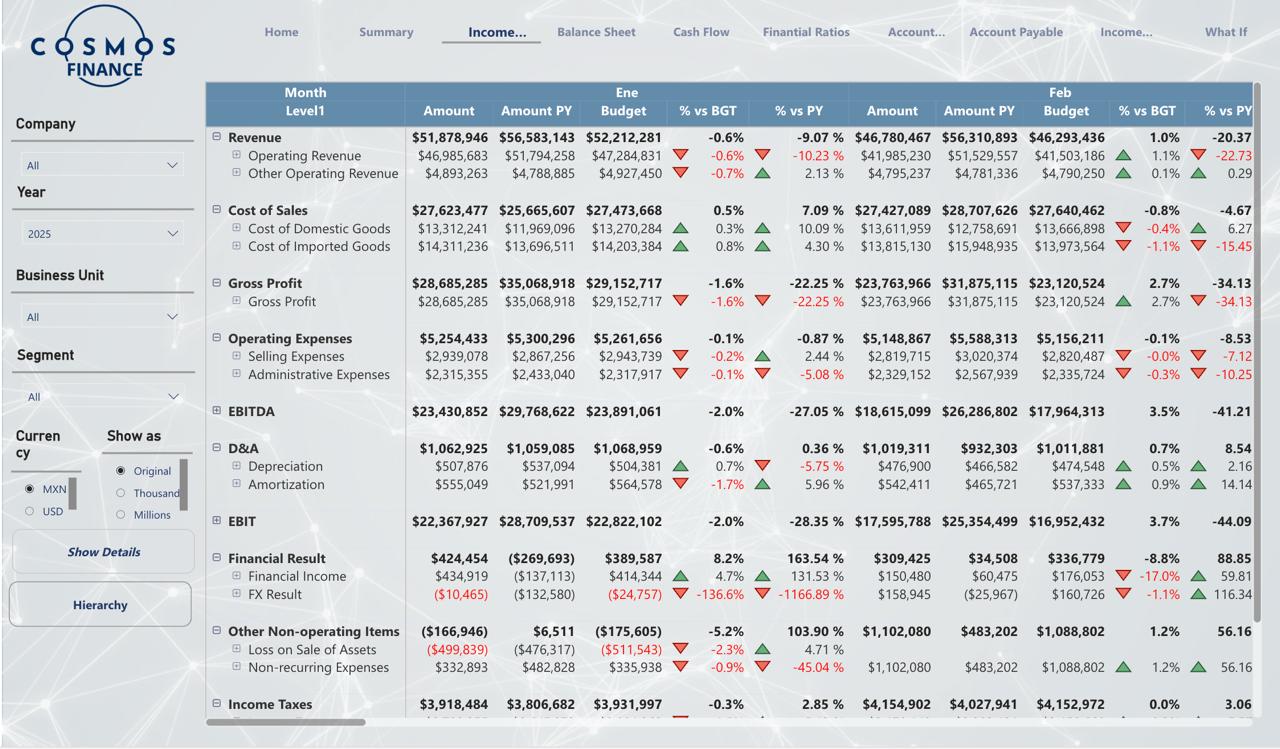This screenshot has height=749, width=1280.
Task: Expand the Non-recurring Expenses row
Action: tap(237, 667)
